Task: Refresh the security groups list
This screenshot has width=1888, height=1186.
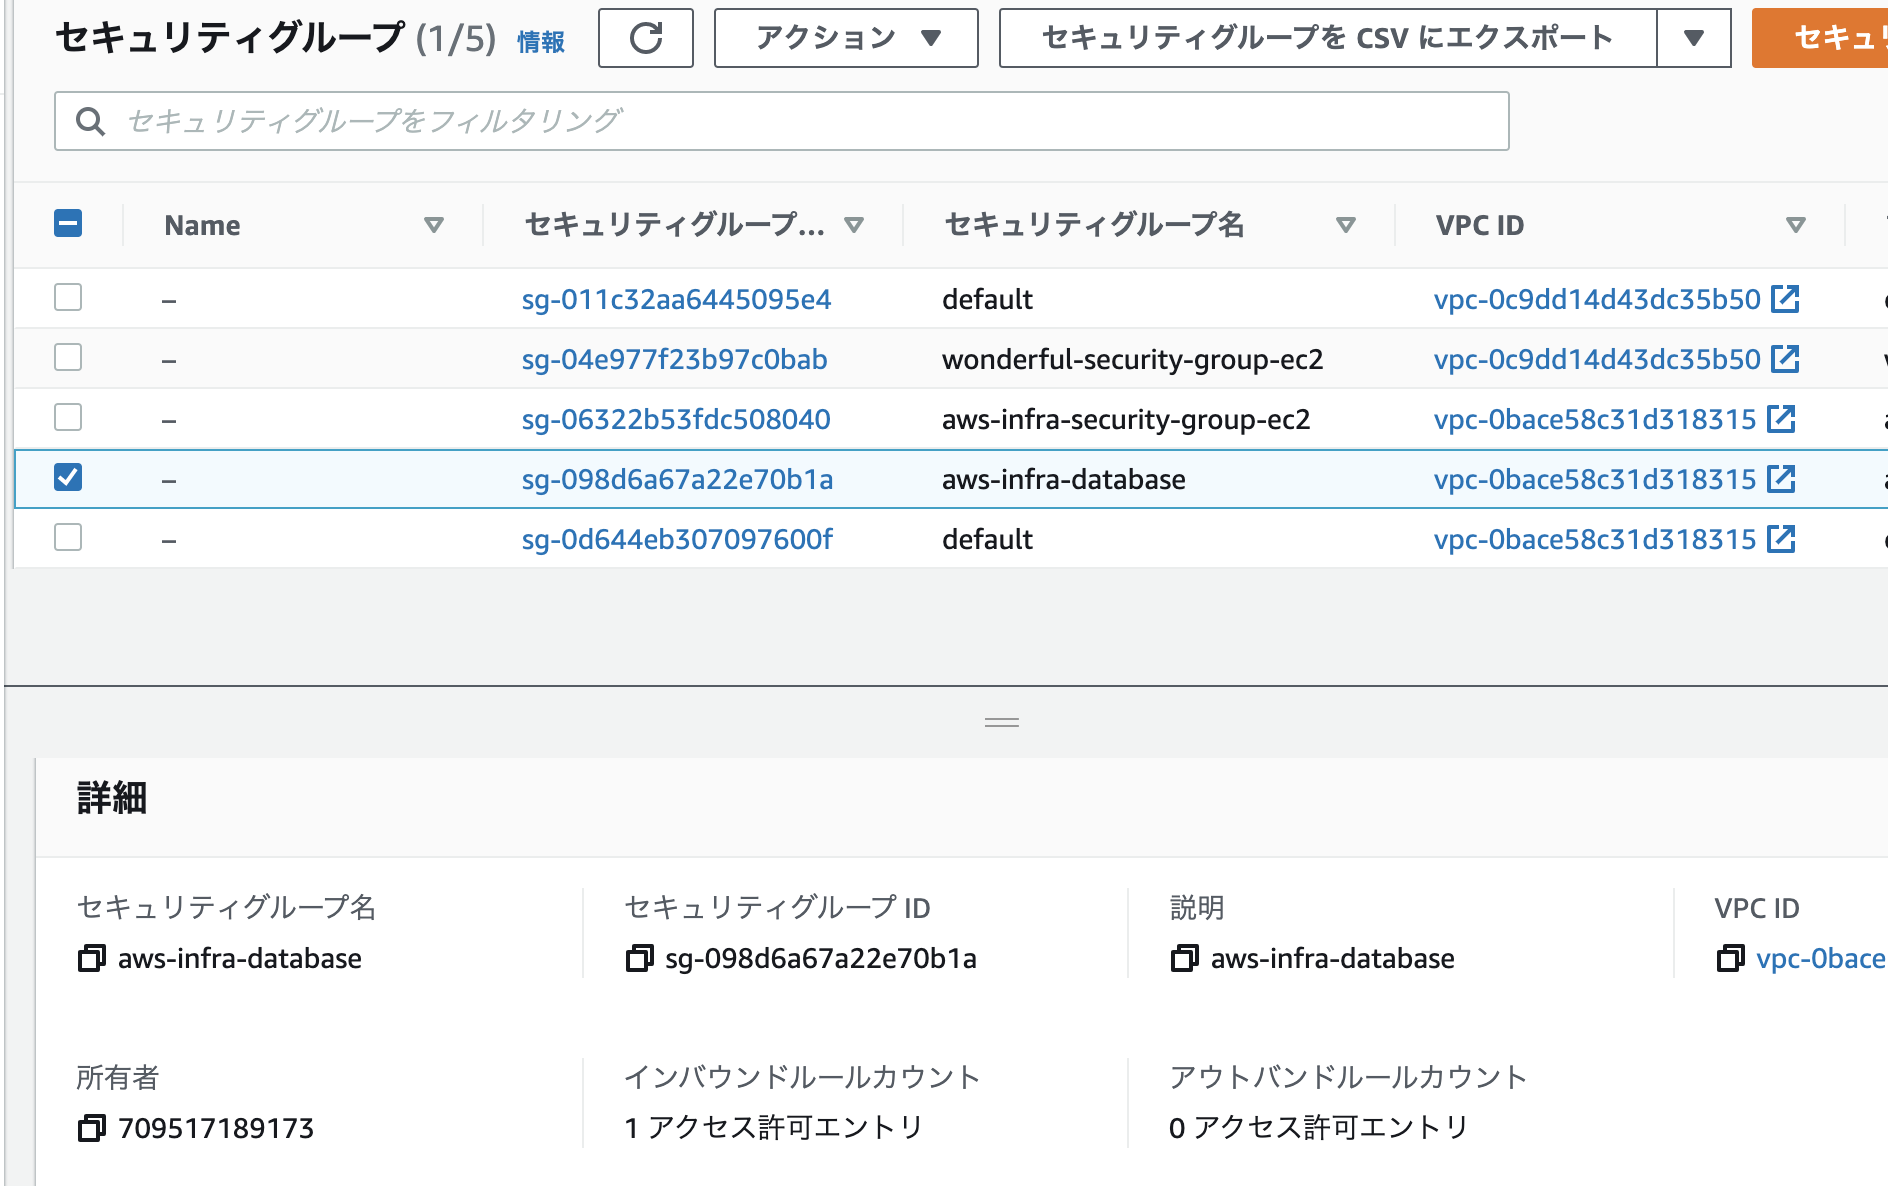Action: click(x=645, y=39)
